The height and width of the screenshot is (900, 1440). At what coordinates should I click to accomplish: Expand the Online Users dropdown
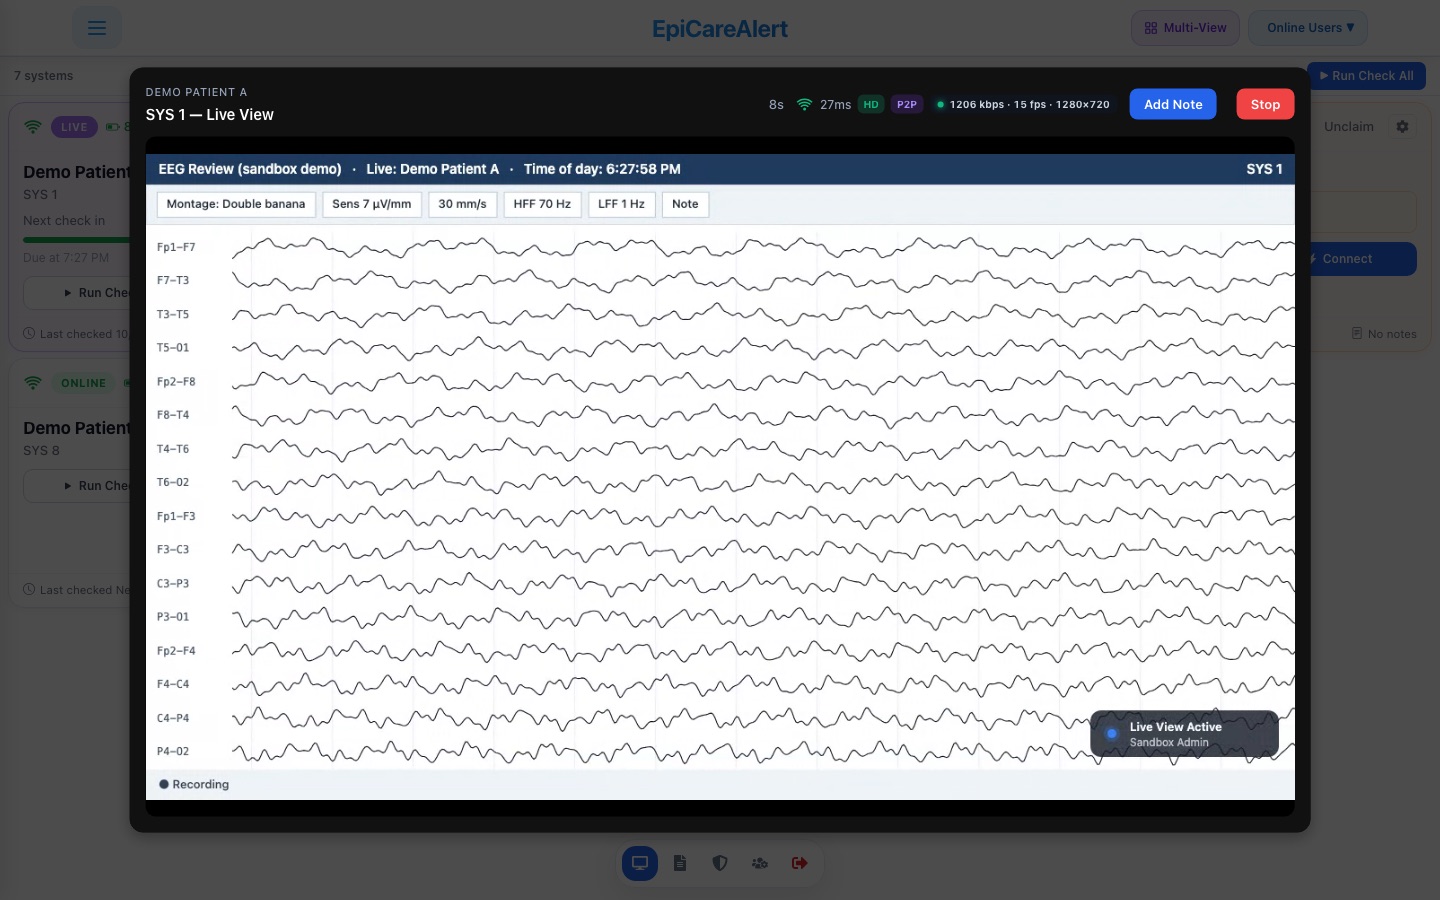tap(1309, 28)
